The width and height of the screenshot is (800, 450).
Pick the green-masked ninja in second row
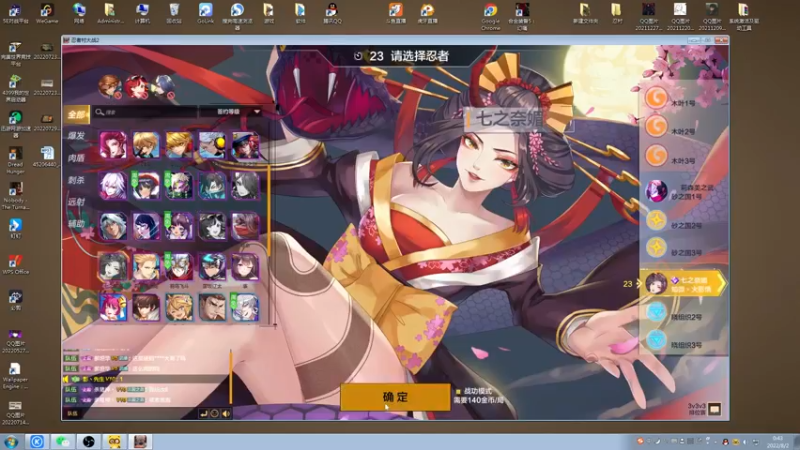pyautogui.click(x=179, y=185)
